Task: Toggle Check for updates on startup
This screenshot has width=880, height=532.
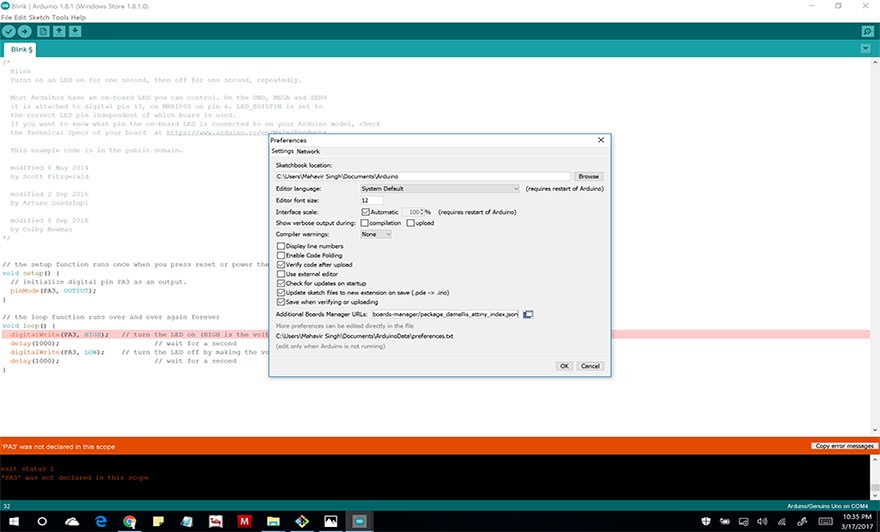Action: (x=281, y=283)
